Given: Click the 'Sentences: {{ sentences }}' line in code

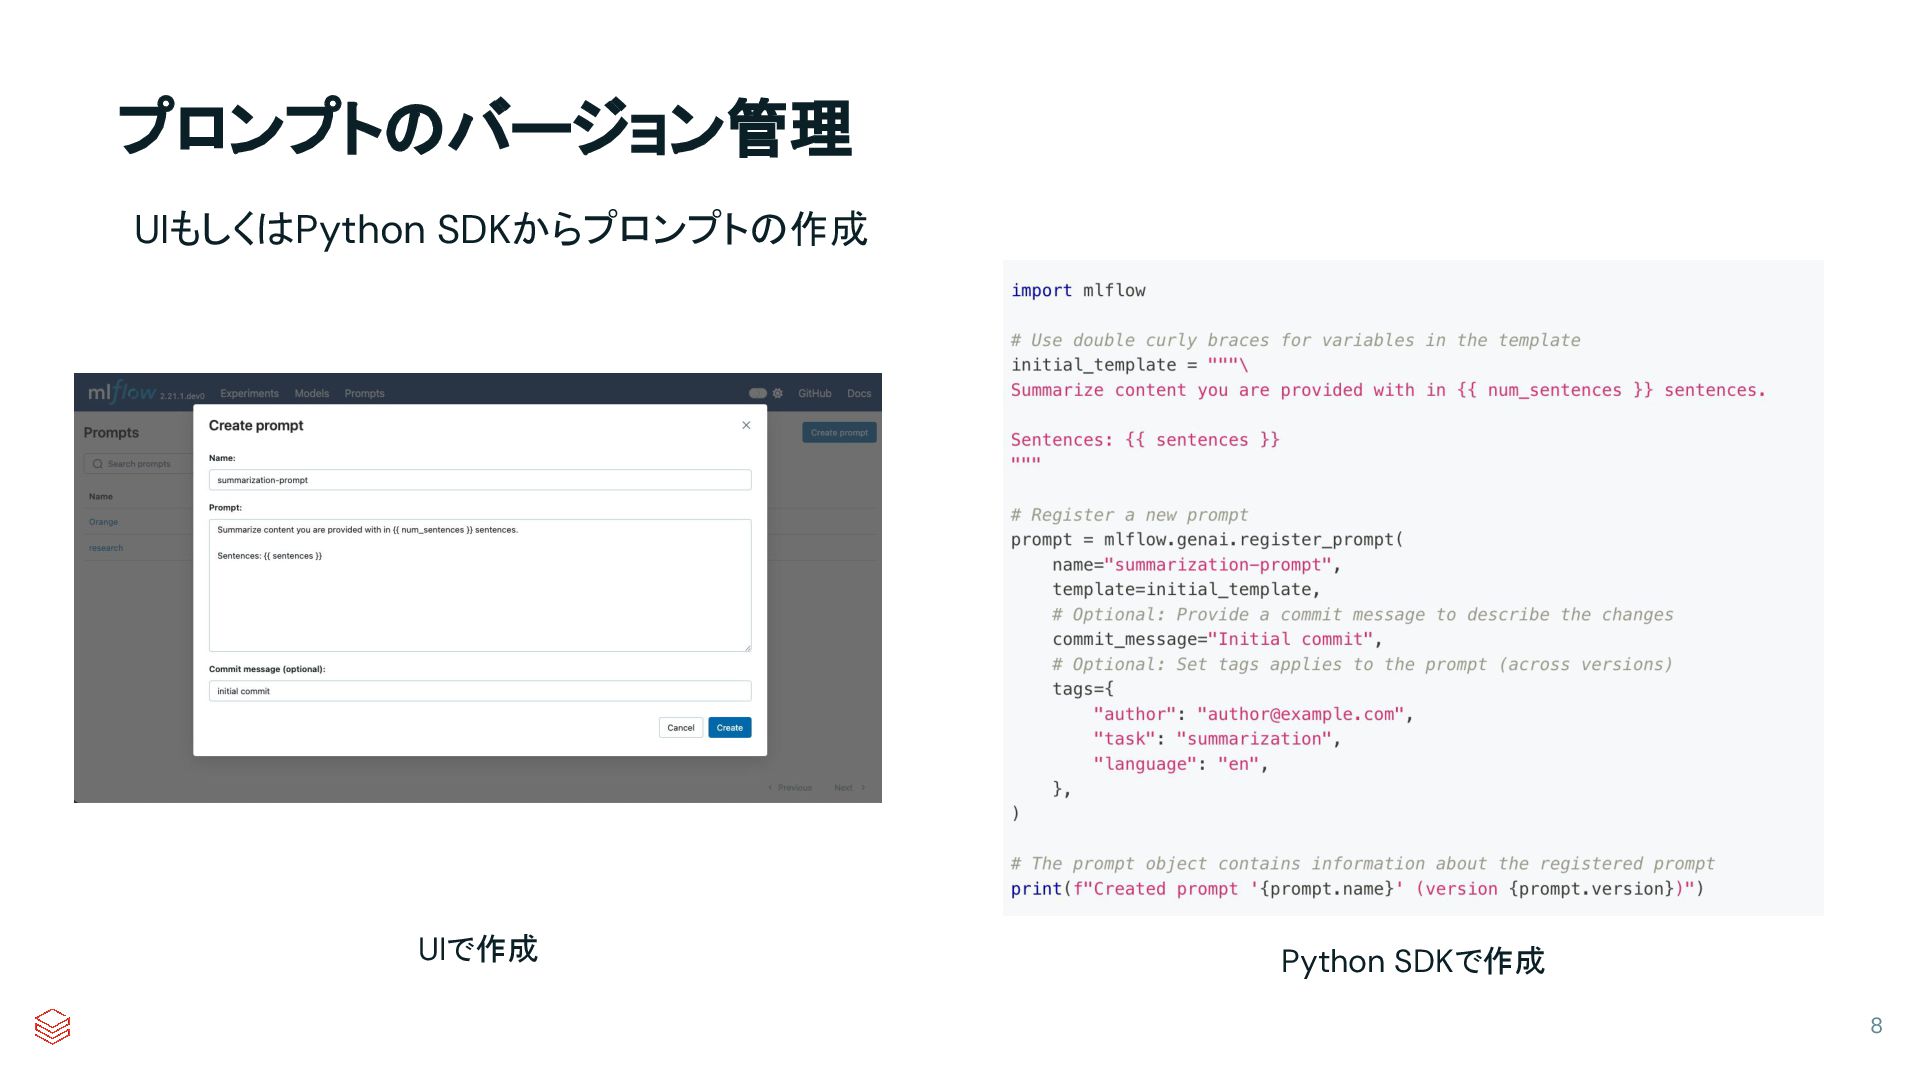Looking at the screenshot, I should pyautogui.click(x=1145, y=440).
